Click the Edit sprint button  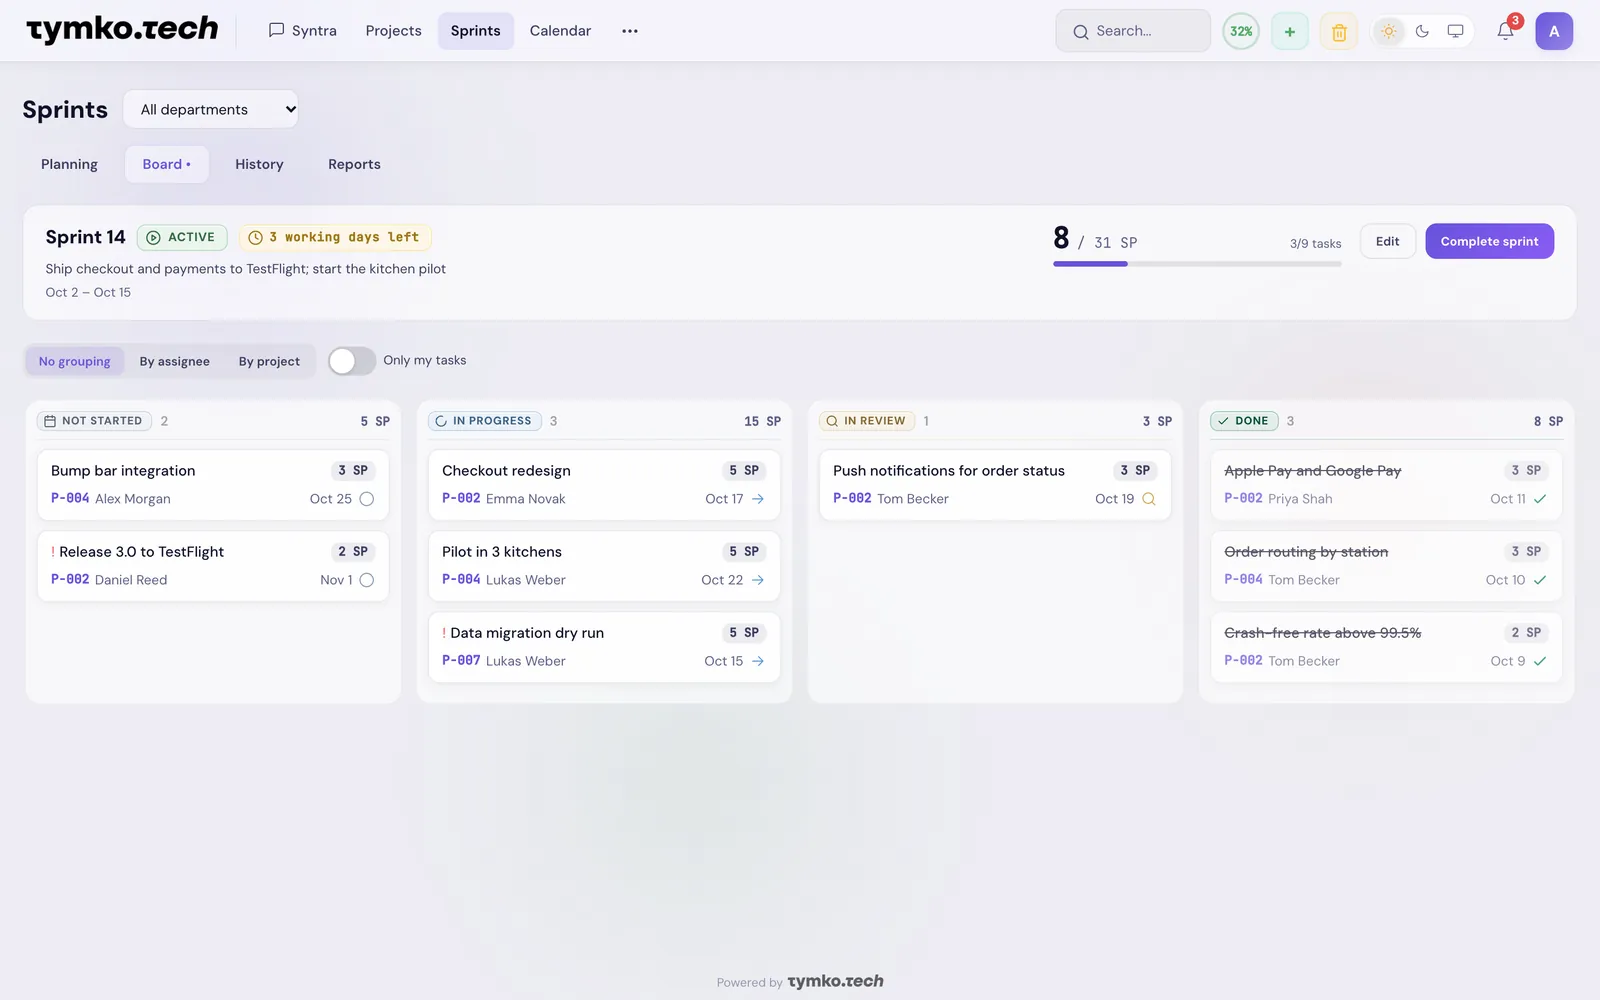pos(1387,241)
